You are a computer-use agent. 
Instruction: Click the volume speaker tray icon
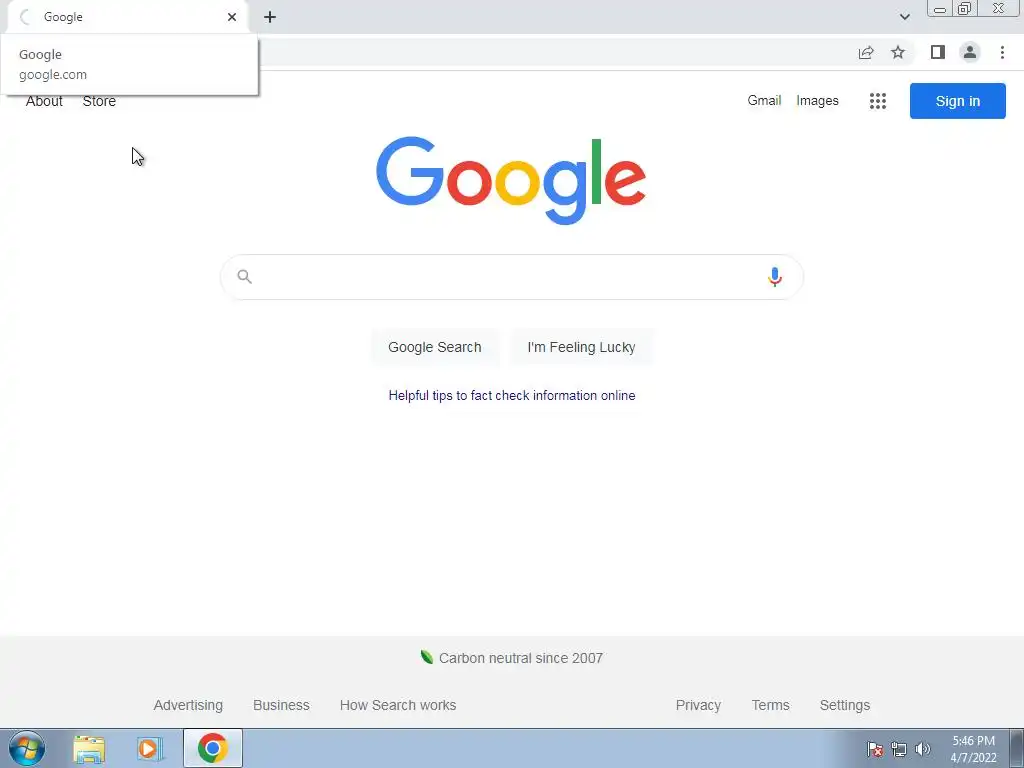(x=923, y=749)
